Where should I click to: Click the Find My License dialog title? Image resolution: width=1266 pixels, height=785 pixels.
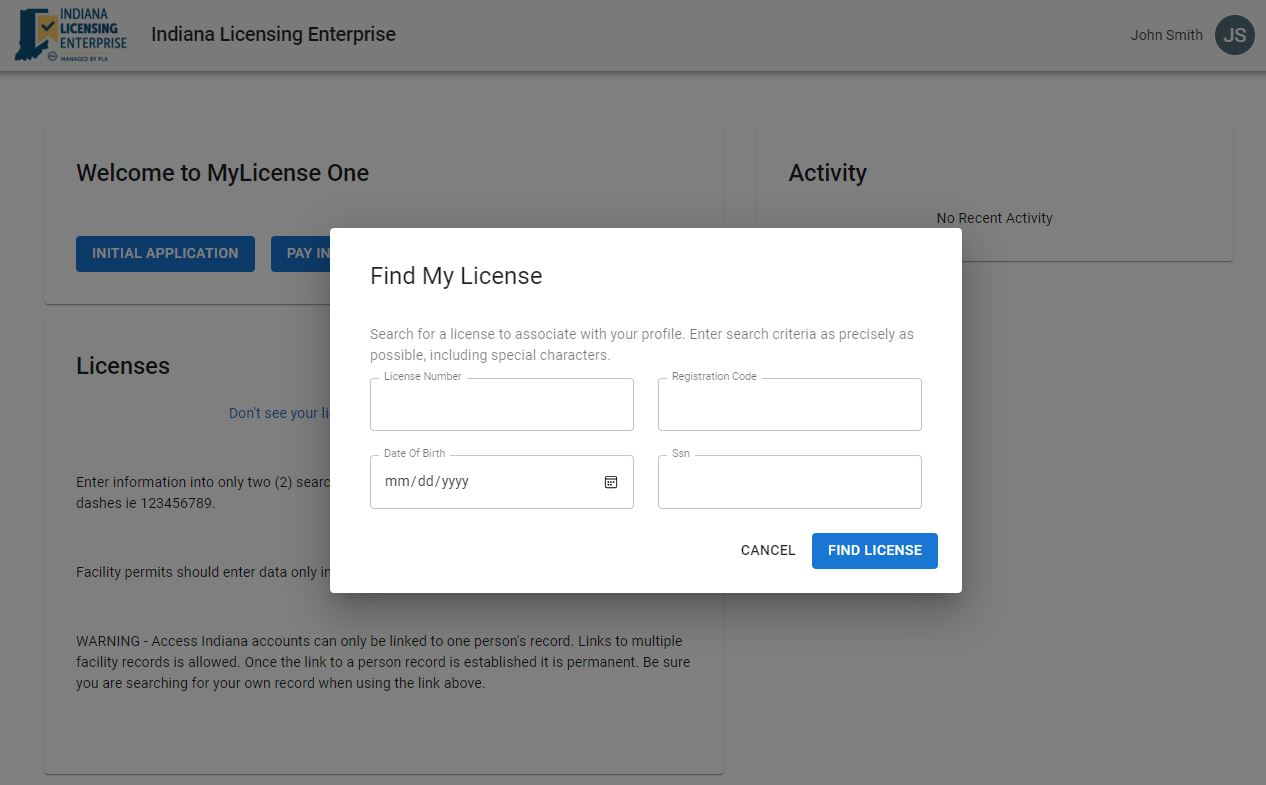click(x=456, y=276)
